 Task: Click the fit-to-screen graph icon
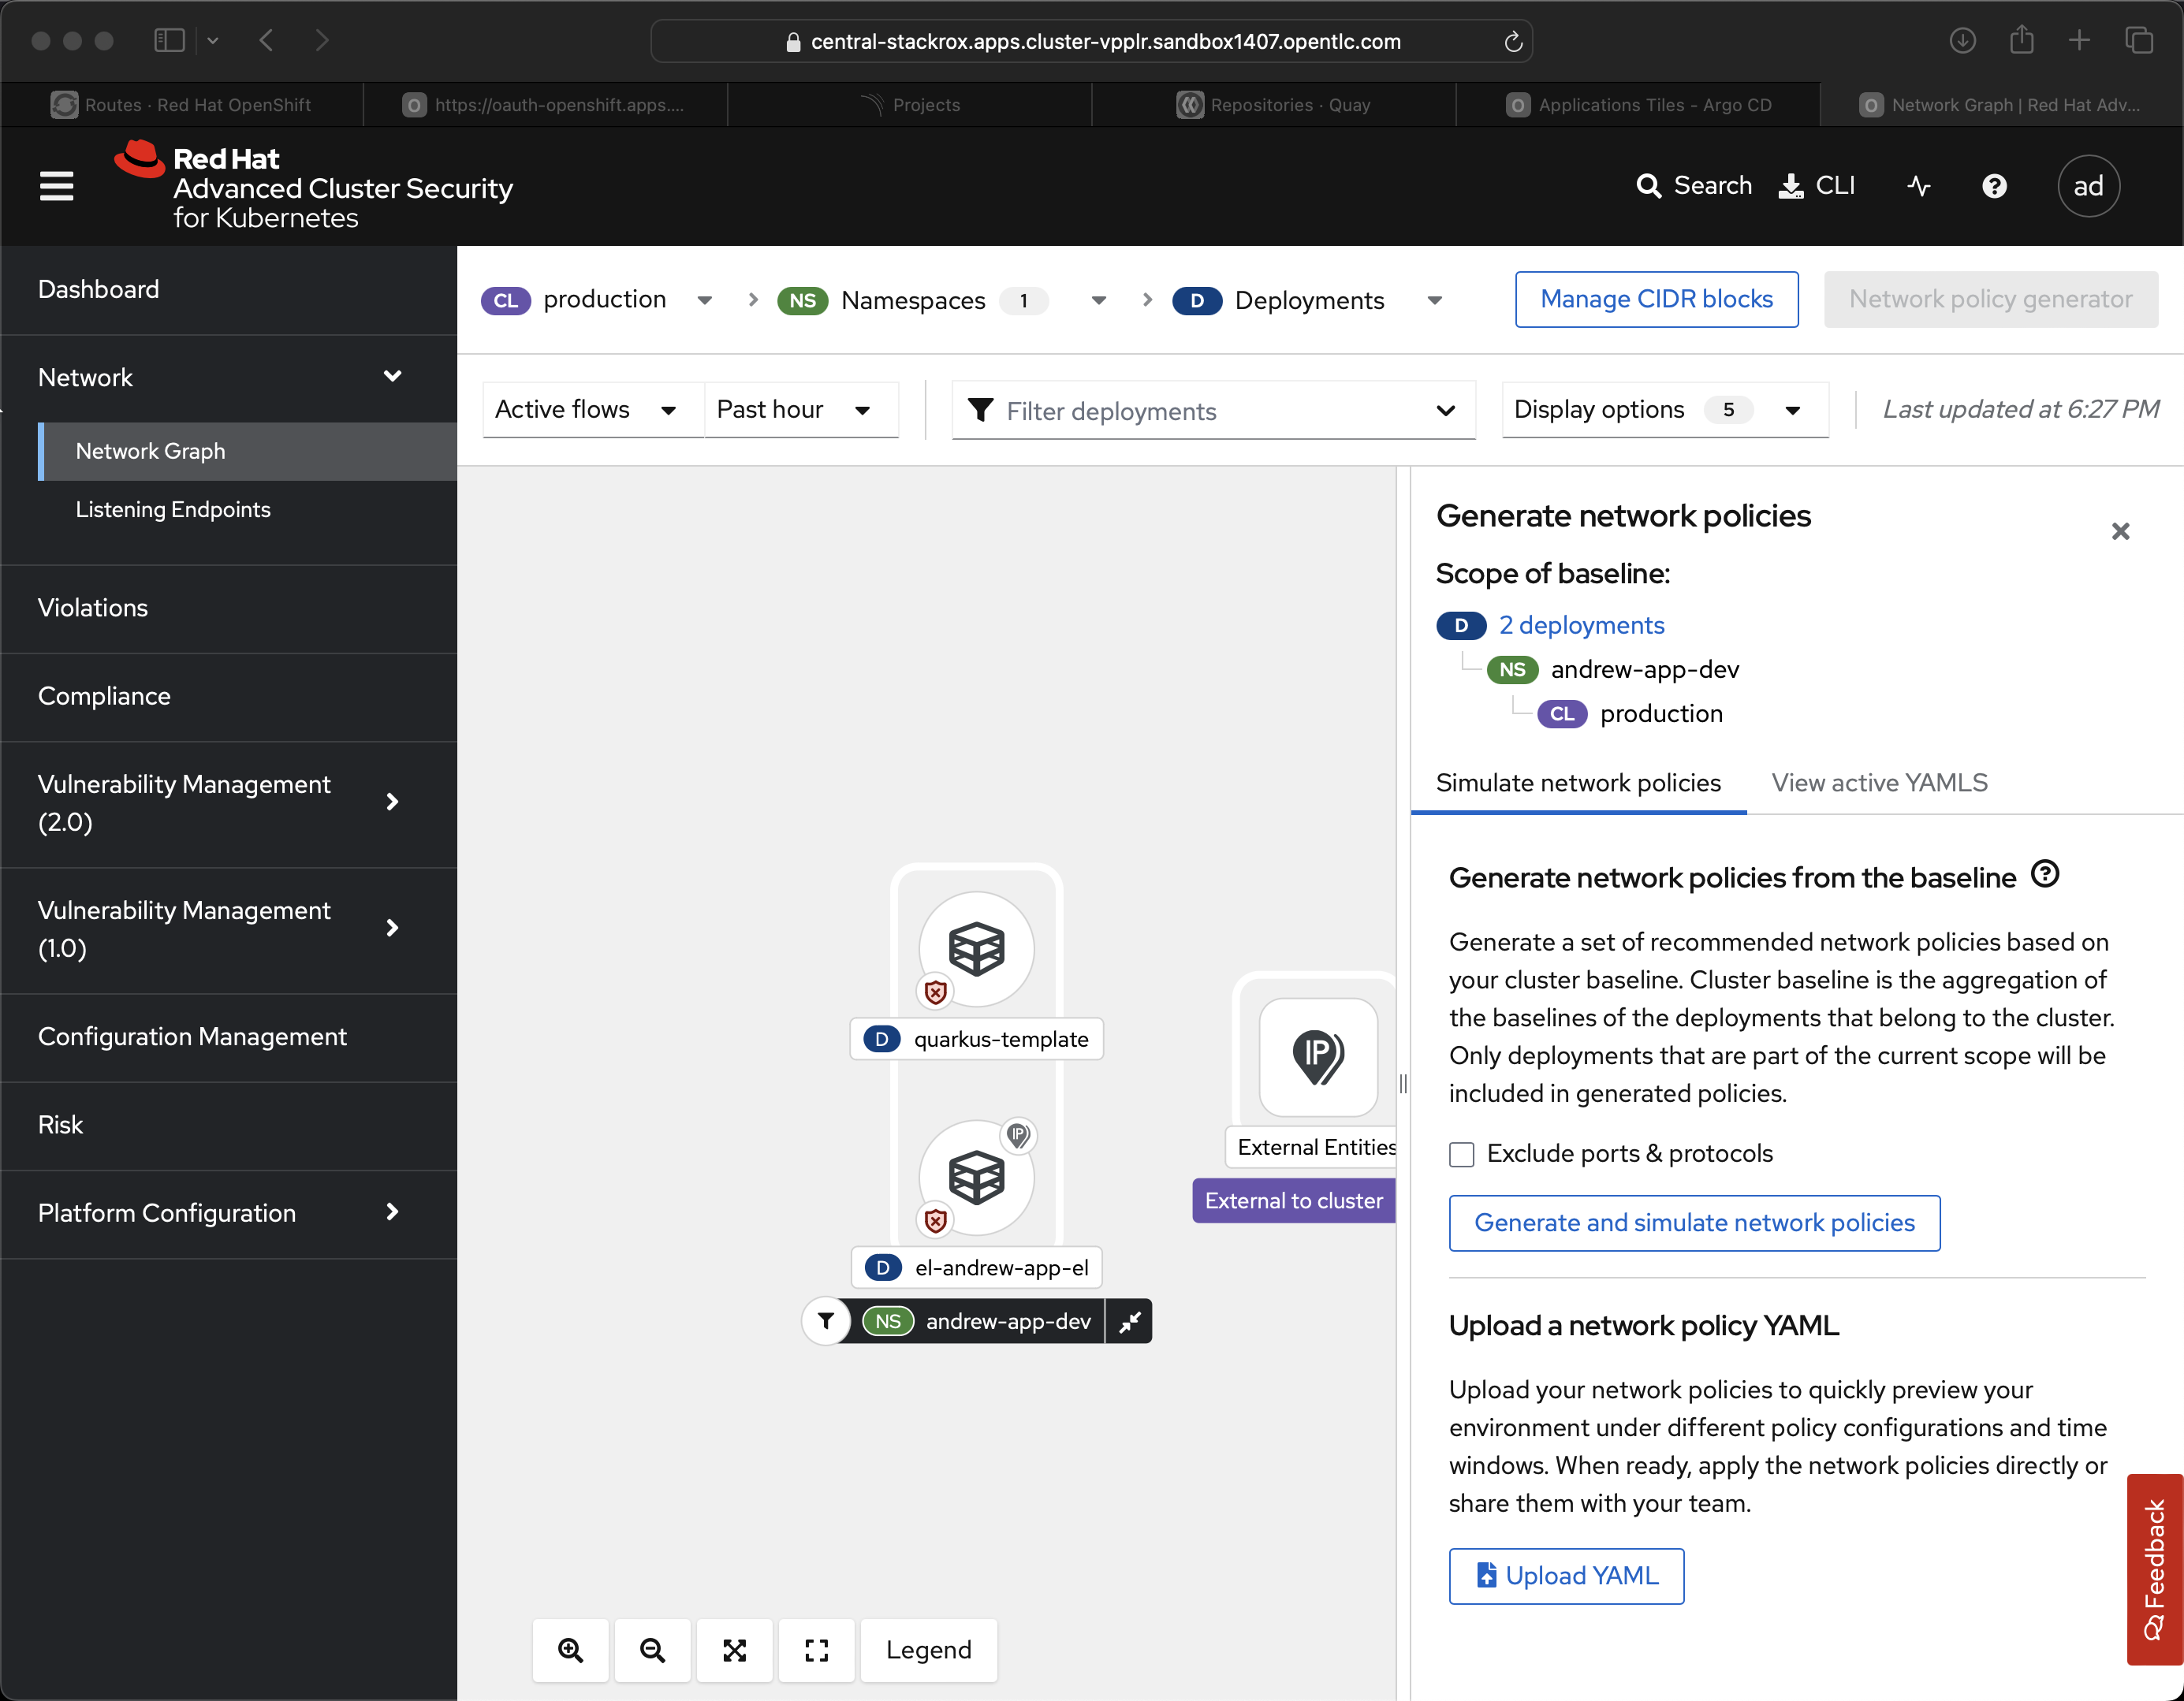point(734,1650)
